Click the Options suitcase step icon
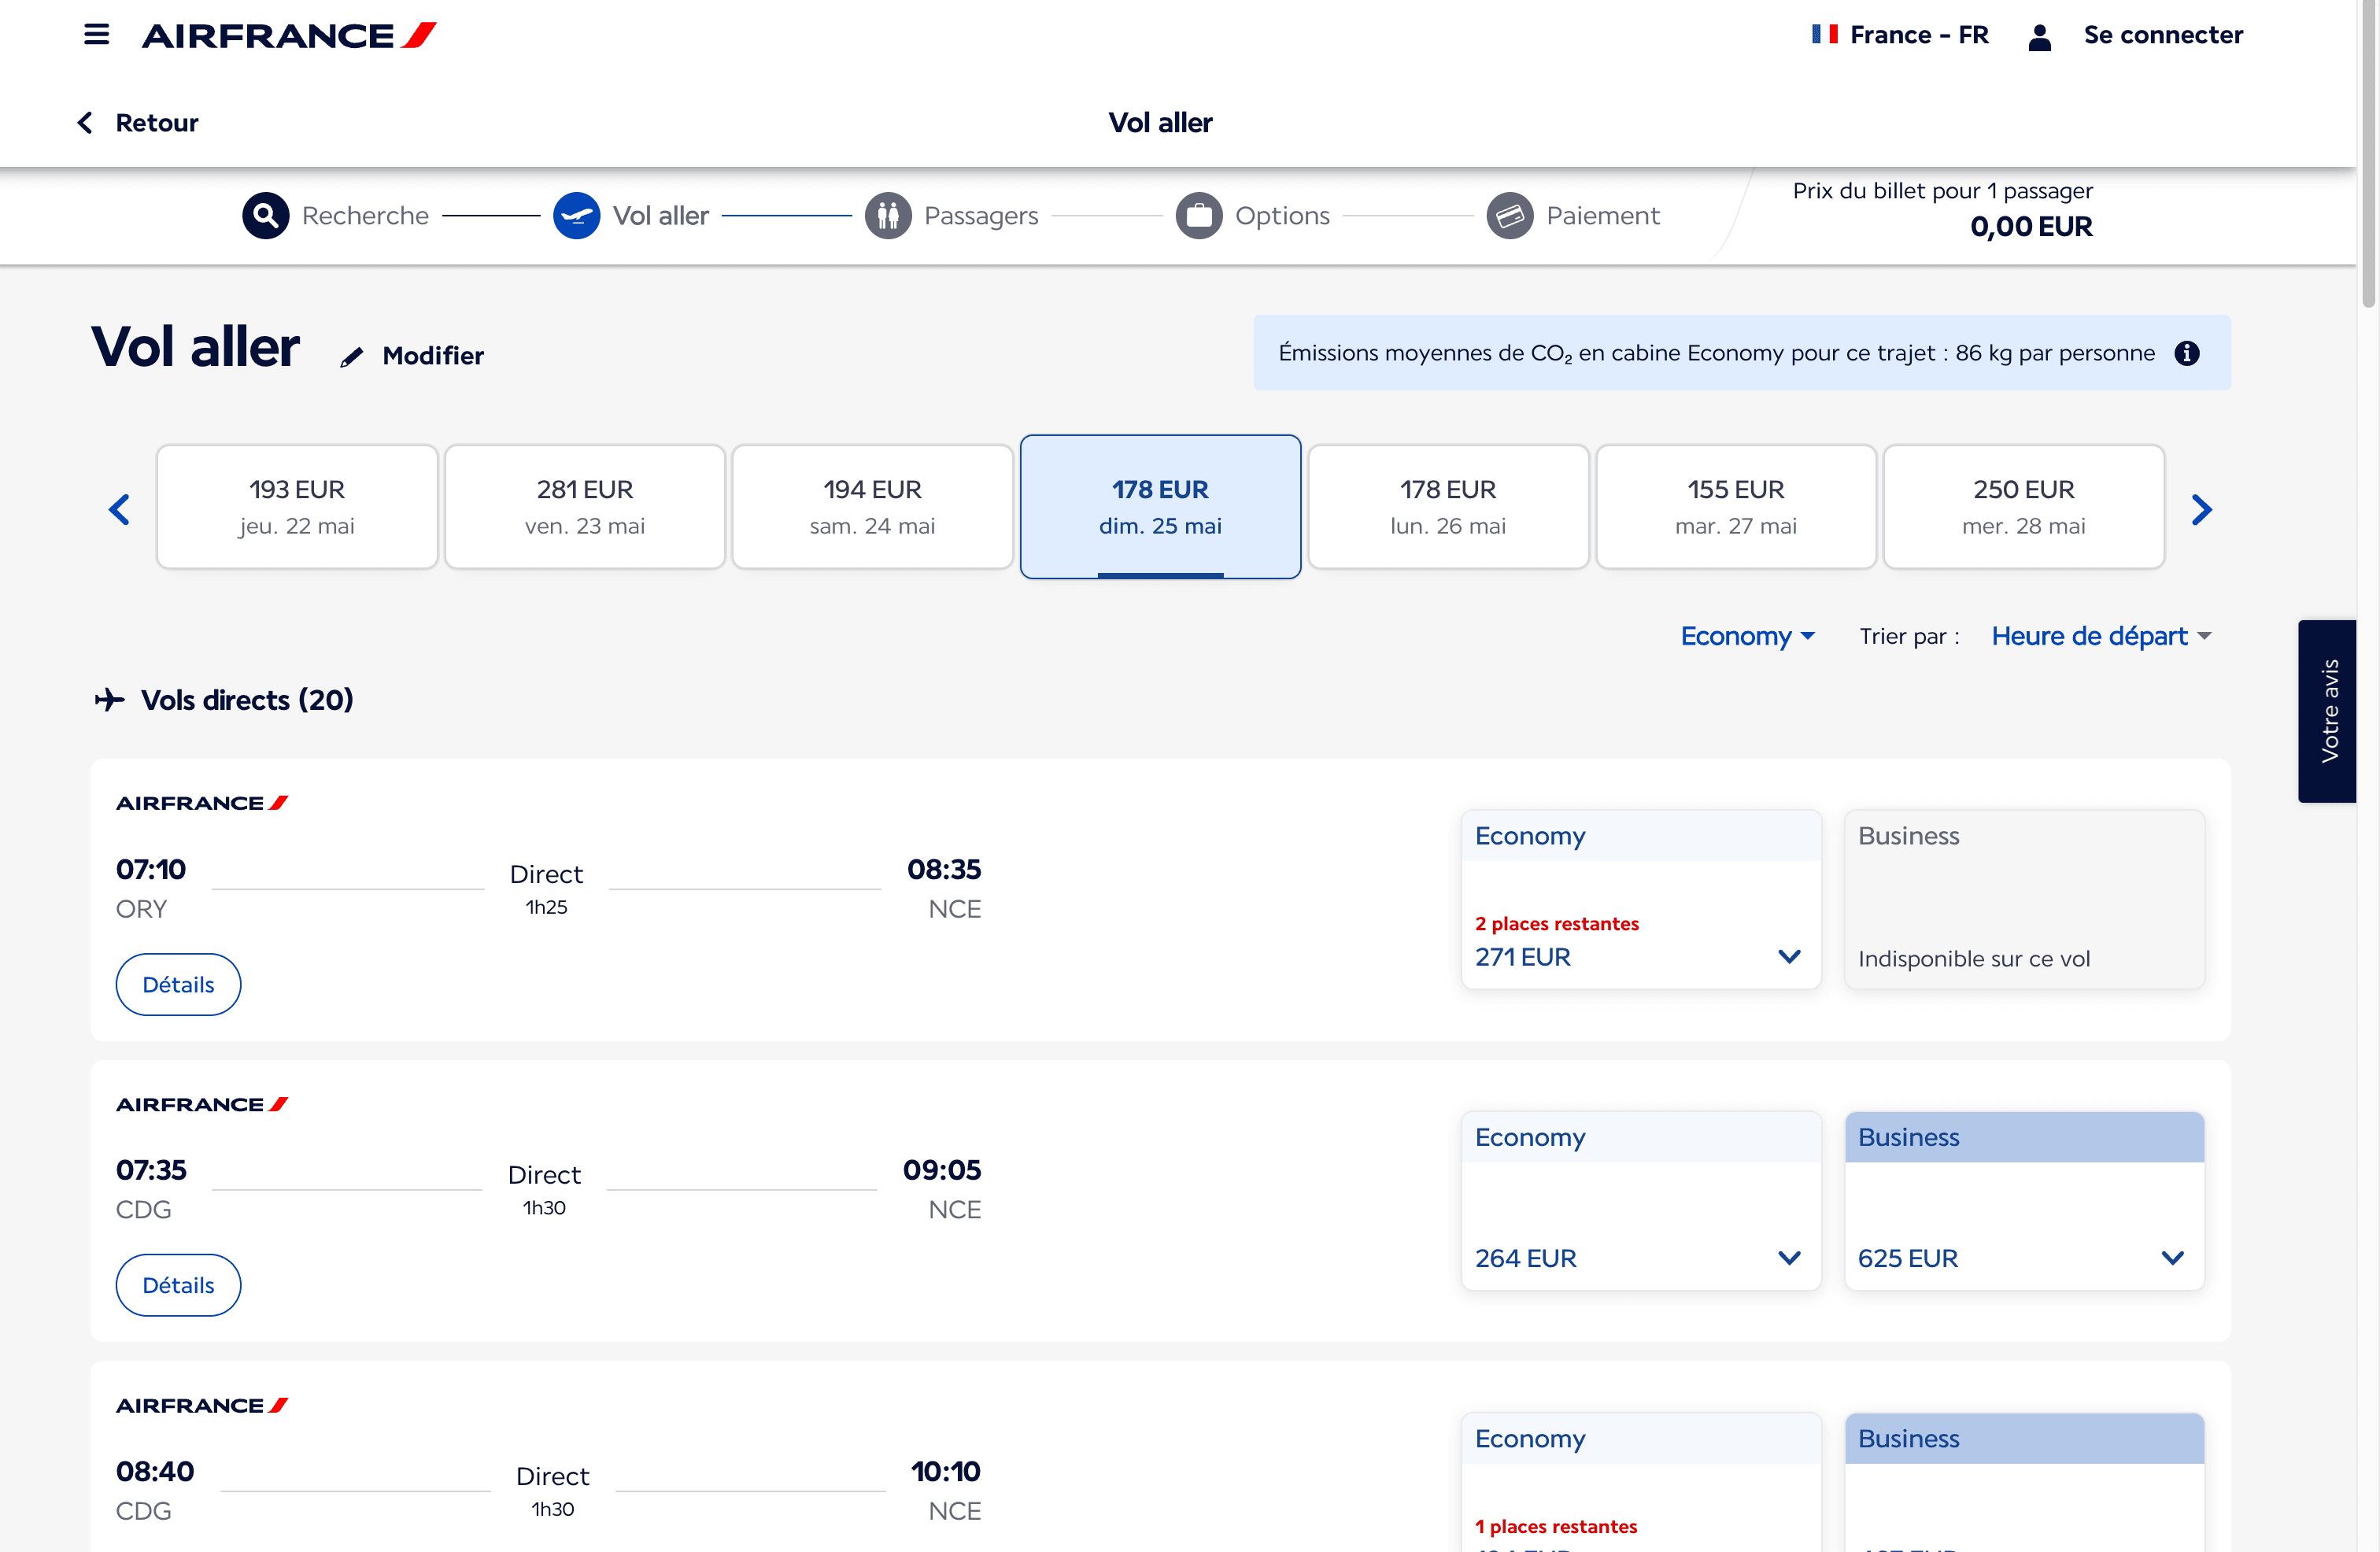Image resolution: width=2380 pixels, height=1552 pixels. click(x=1198, y=215)
